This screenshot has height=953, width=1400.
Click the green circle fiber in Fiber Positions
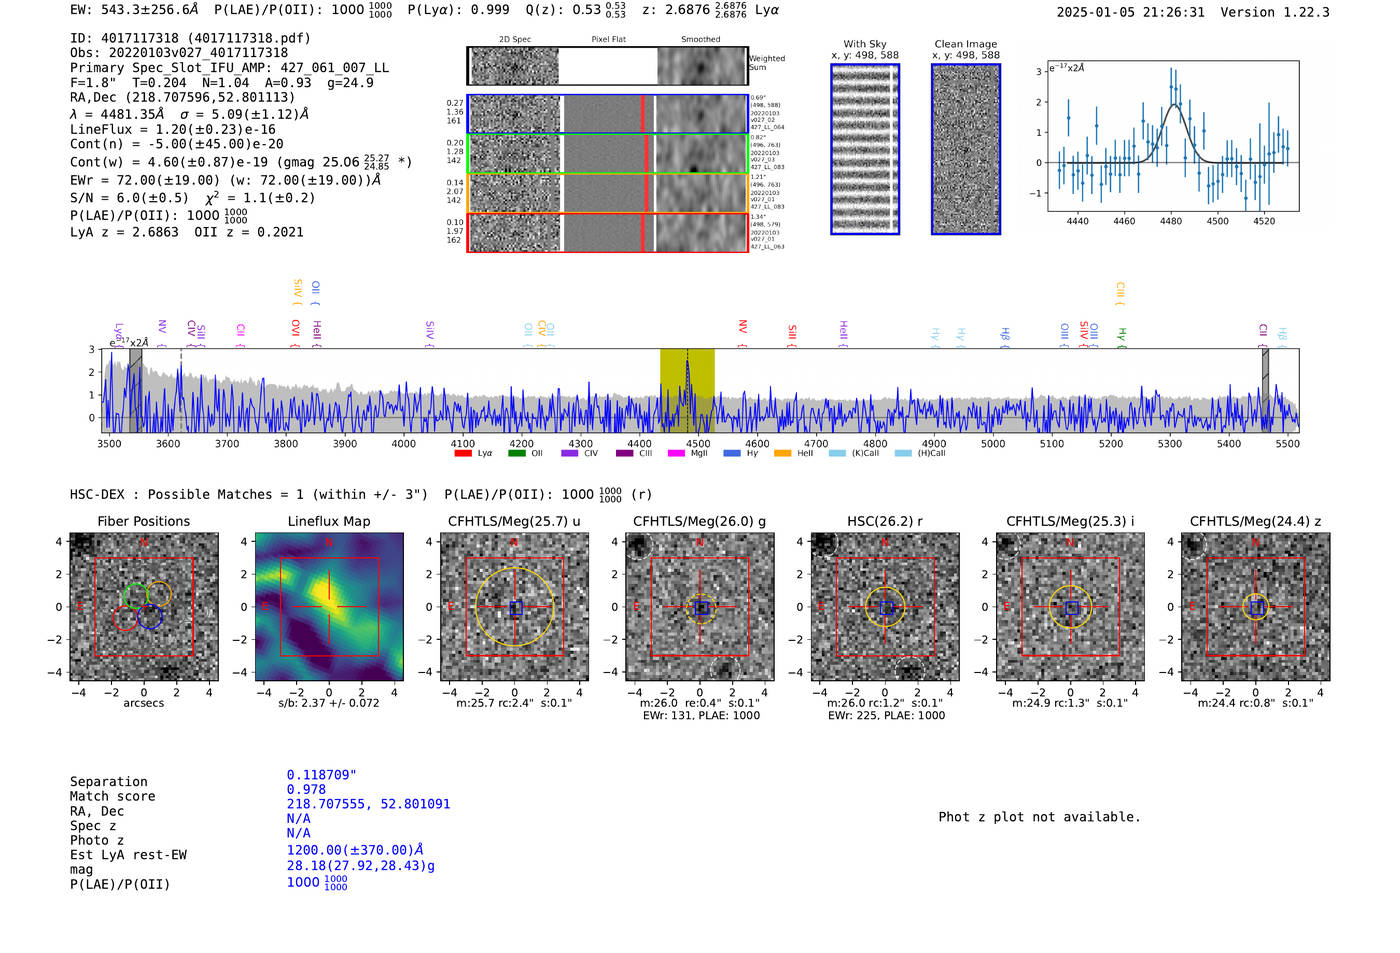pyautogui.click(x=135, y=596)
